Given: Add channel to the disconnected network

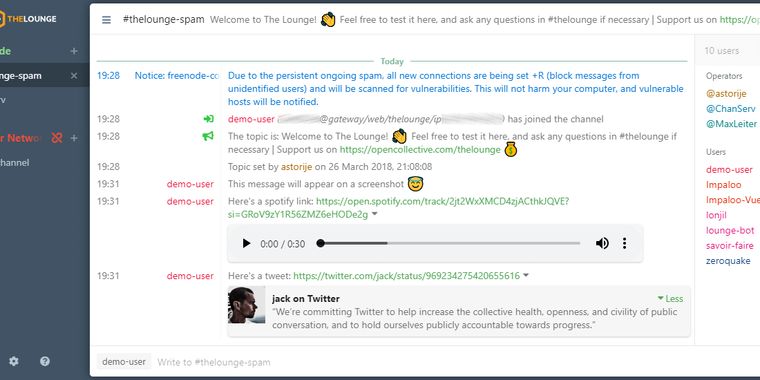Looking at the screenshot, I should (74, 138).
